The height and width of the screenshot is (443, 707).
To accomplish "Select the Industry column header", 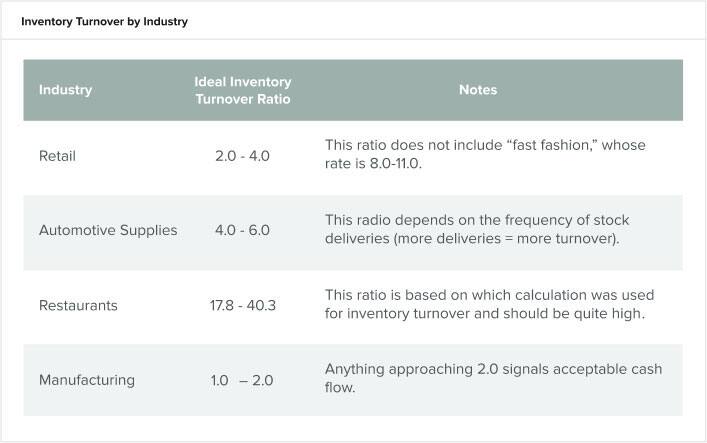I will pyautogui.click(x=65, y=90).
